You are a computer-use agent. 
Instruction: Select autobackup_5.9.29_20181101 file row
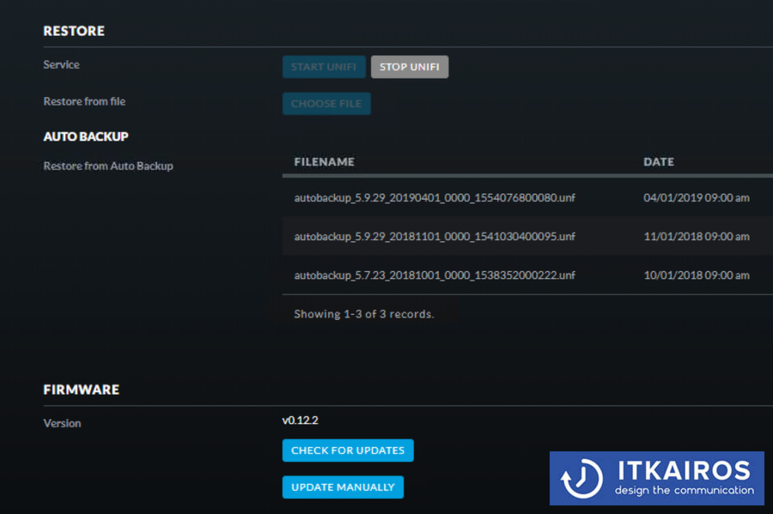coord(527,237)
